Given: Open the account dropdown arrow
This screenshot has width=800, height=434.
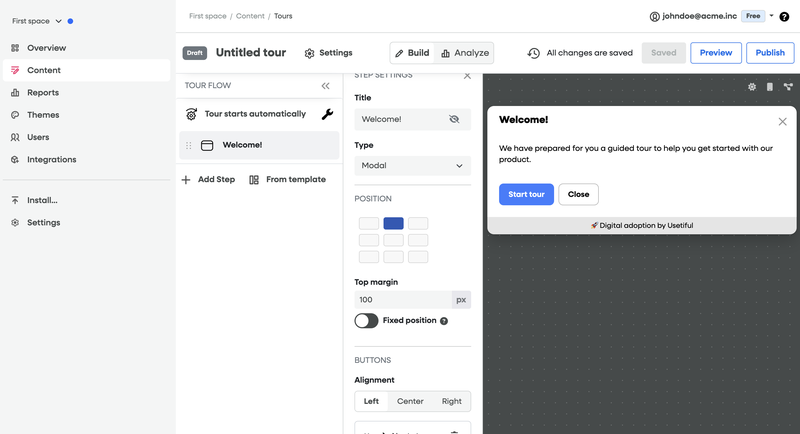Looking at the screenshot, I should [771, 16].
